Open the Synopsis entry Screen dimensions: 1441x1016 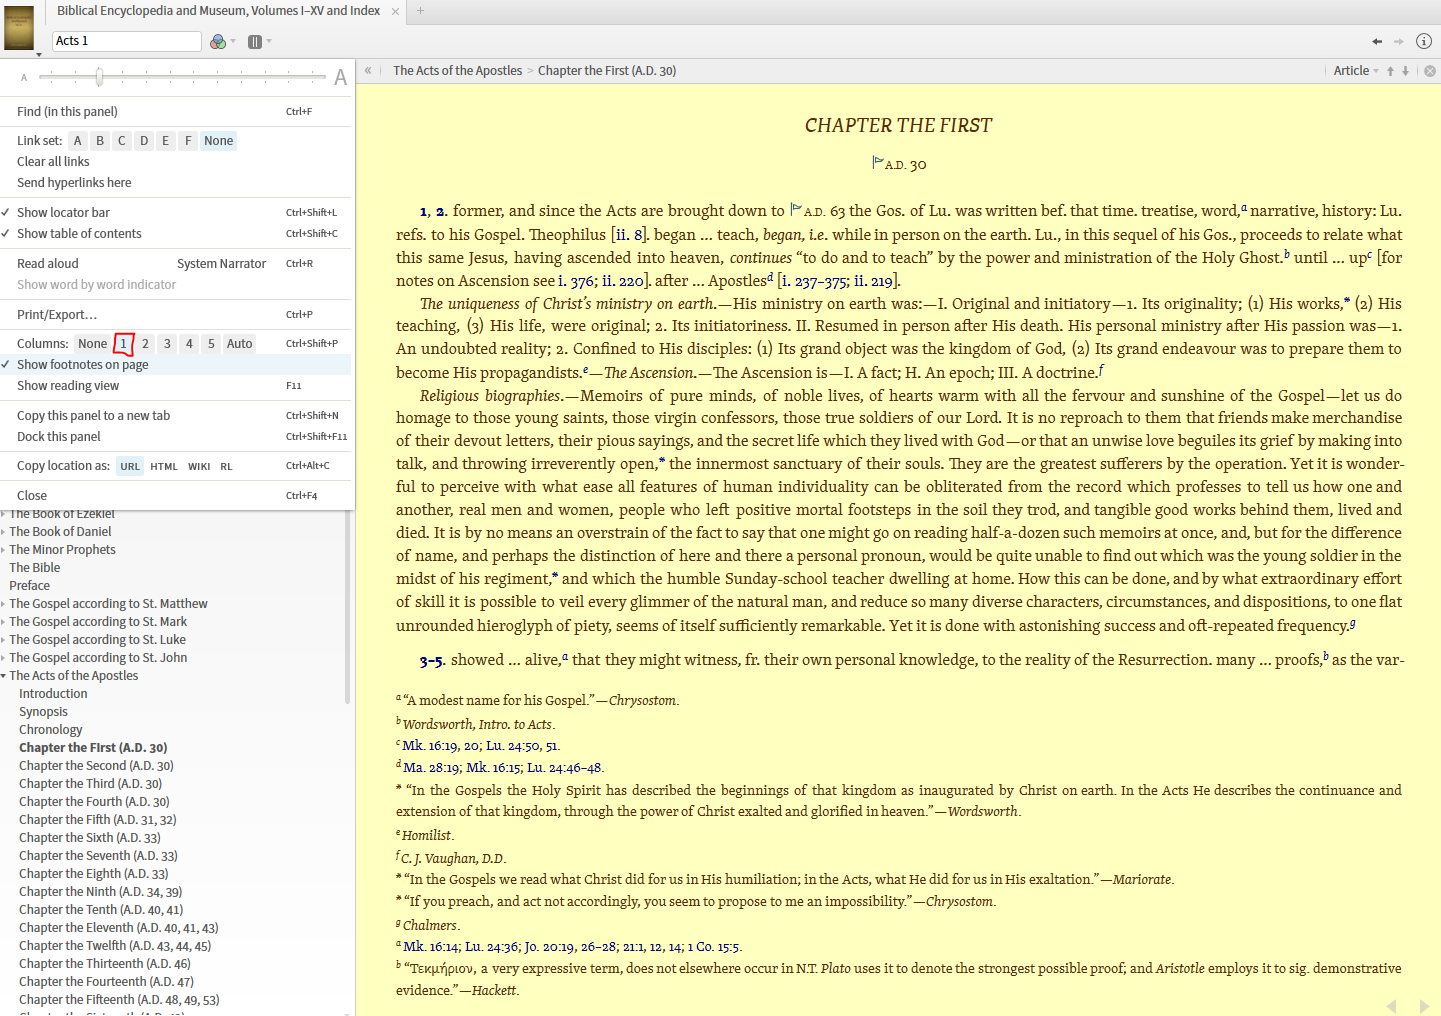43,712
